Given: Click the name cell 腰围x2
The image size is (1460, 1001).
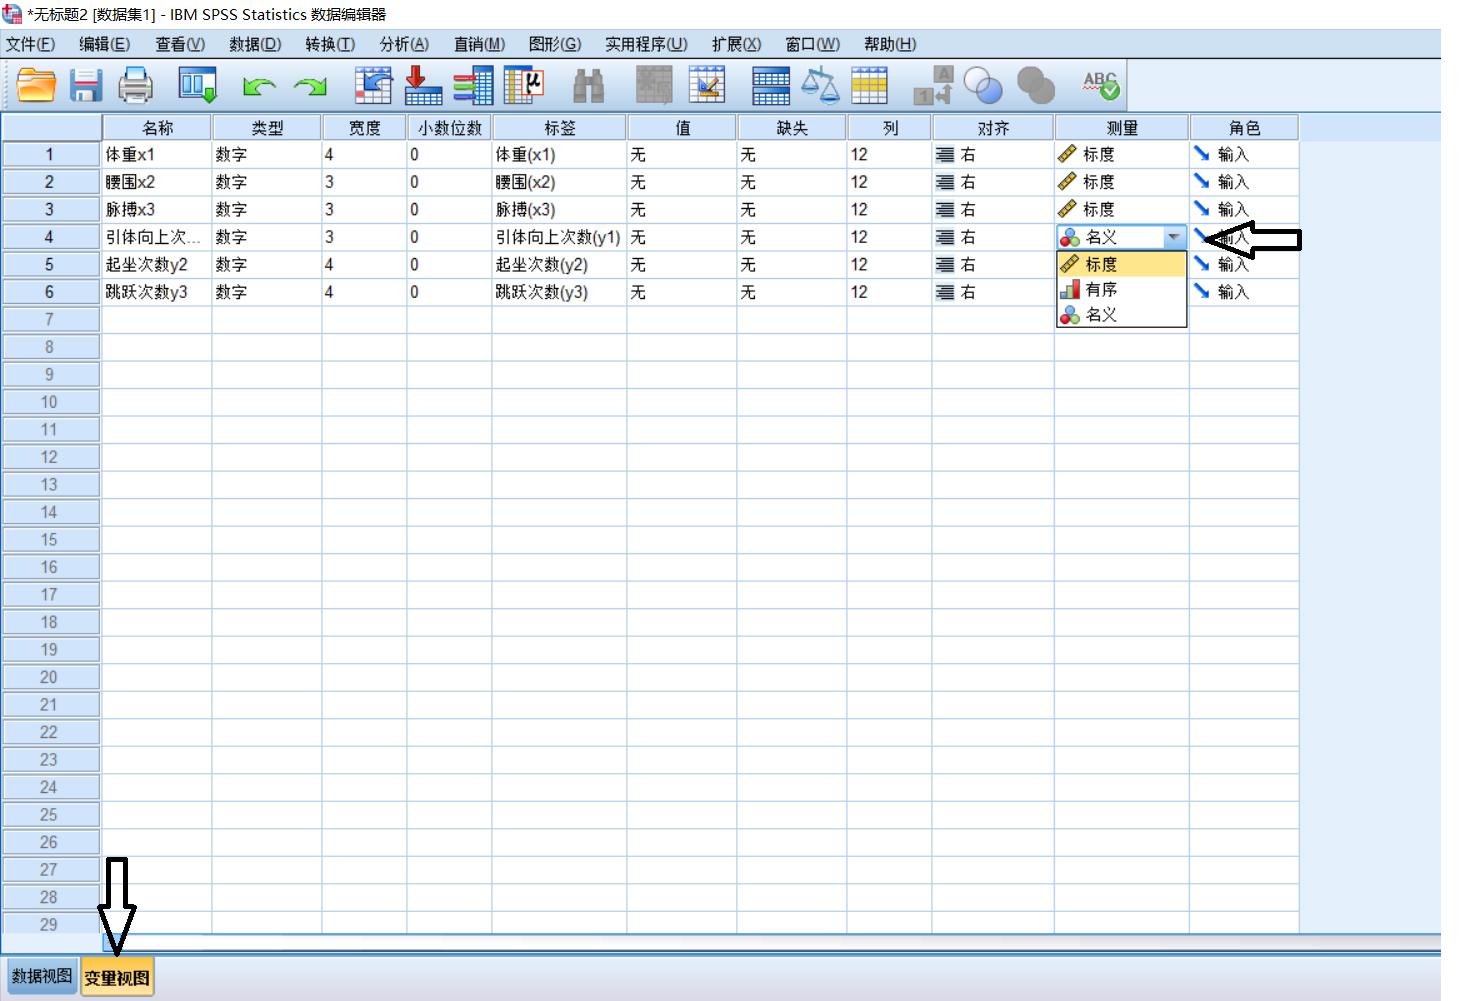Looking at the screenshot, I should 157,182.
